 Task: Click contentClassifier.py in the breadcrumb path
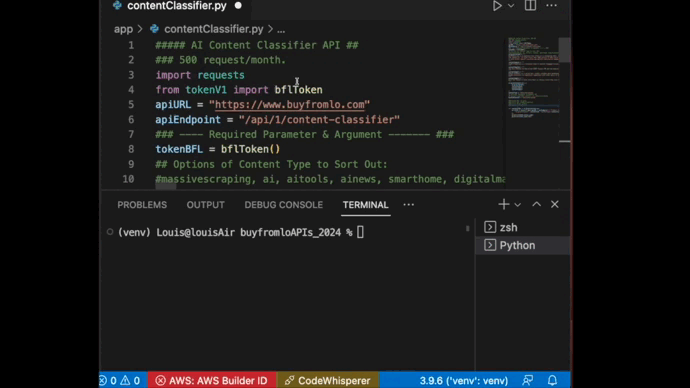pyautogui.click(x=213, y=29)
